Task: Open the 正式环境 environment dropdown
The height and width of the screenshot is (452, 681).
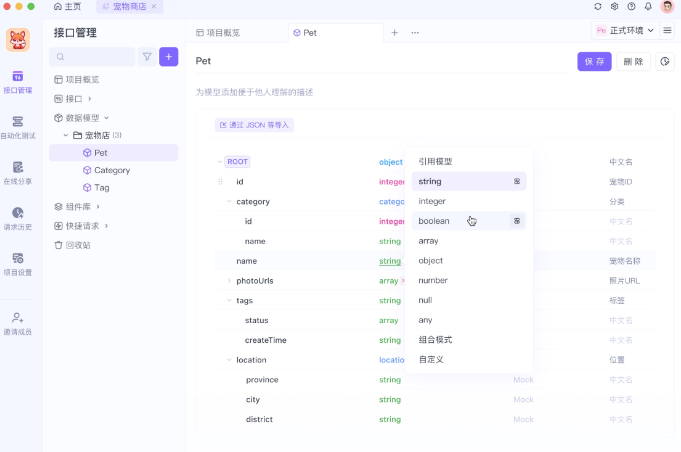Action: pyautogui.click(x=625, y=31)
